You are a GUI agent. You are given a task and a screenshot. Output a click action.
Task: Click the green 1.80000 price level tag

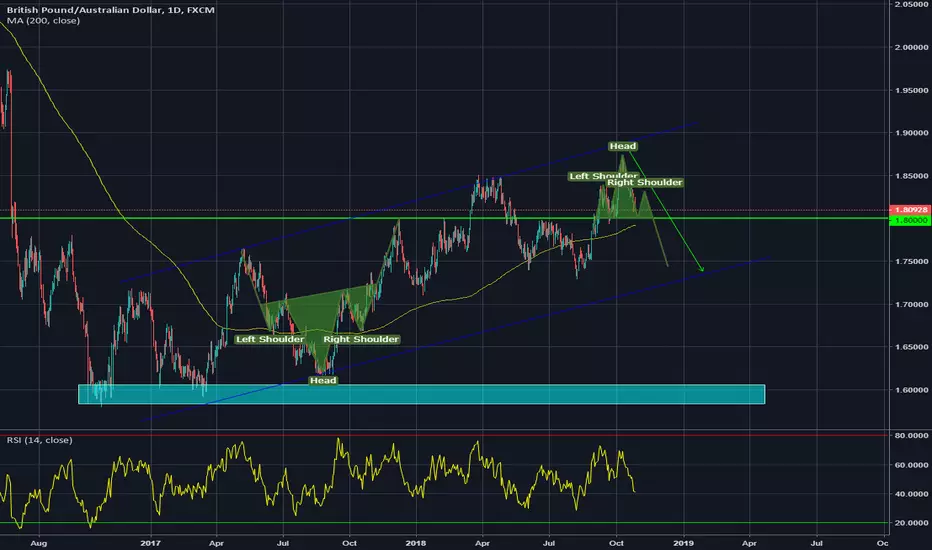(910, 220)
